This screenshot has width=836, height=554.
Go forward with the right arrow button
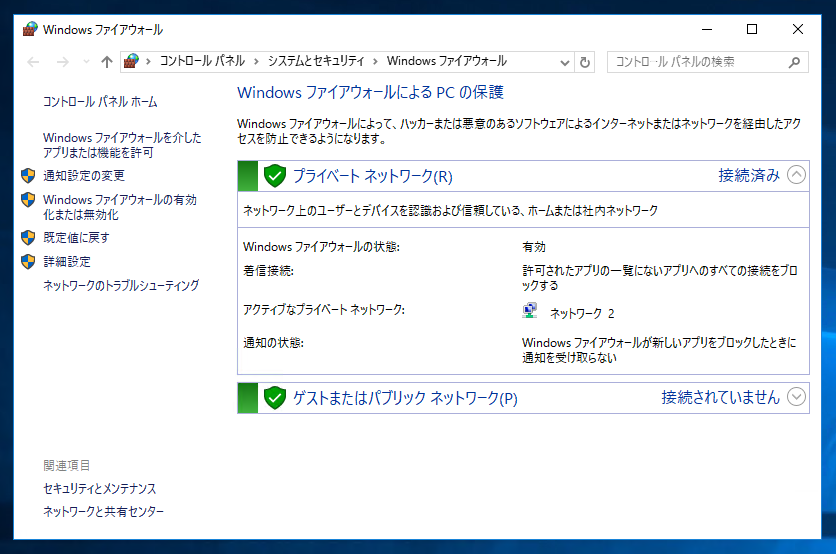pos(62,62)
